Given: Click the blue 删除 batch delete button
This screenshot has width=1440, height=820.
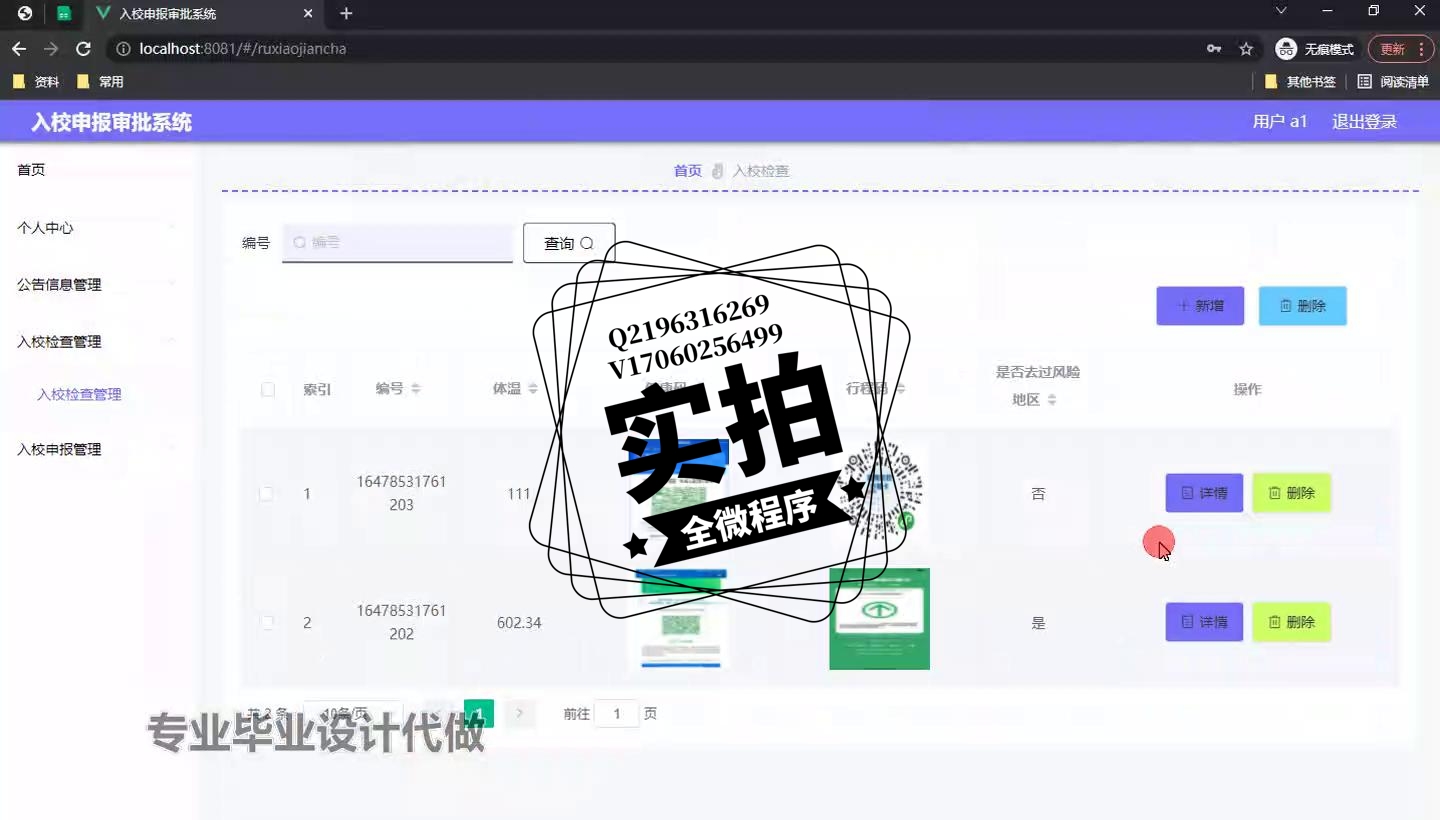Looking at the screenshot, I should click(x=1302, y=306).
